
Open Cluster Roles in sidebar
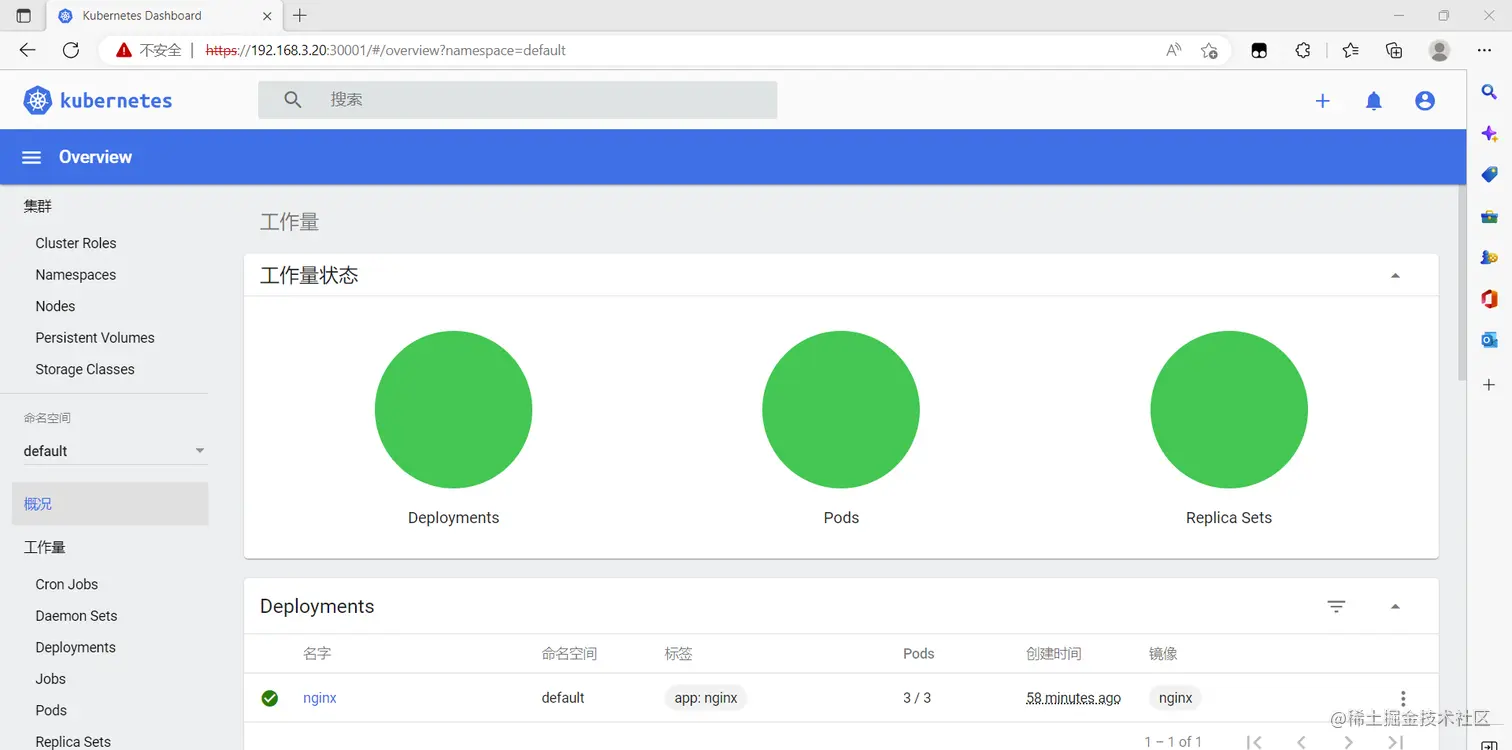coord(76,243)
